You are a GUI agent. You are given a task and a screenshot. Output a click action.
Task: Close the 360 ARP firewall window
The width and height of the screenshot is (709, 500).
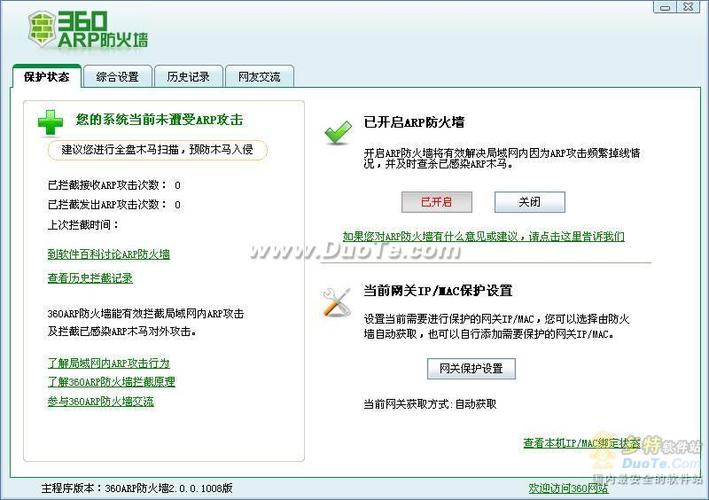pos(688,7)
